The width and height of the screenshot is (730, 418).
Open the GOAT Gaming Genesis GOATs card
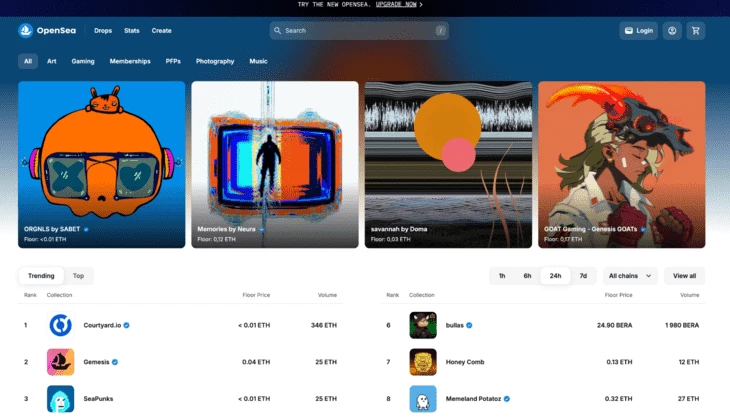(x=622, y=165)
